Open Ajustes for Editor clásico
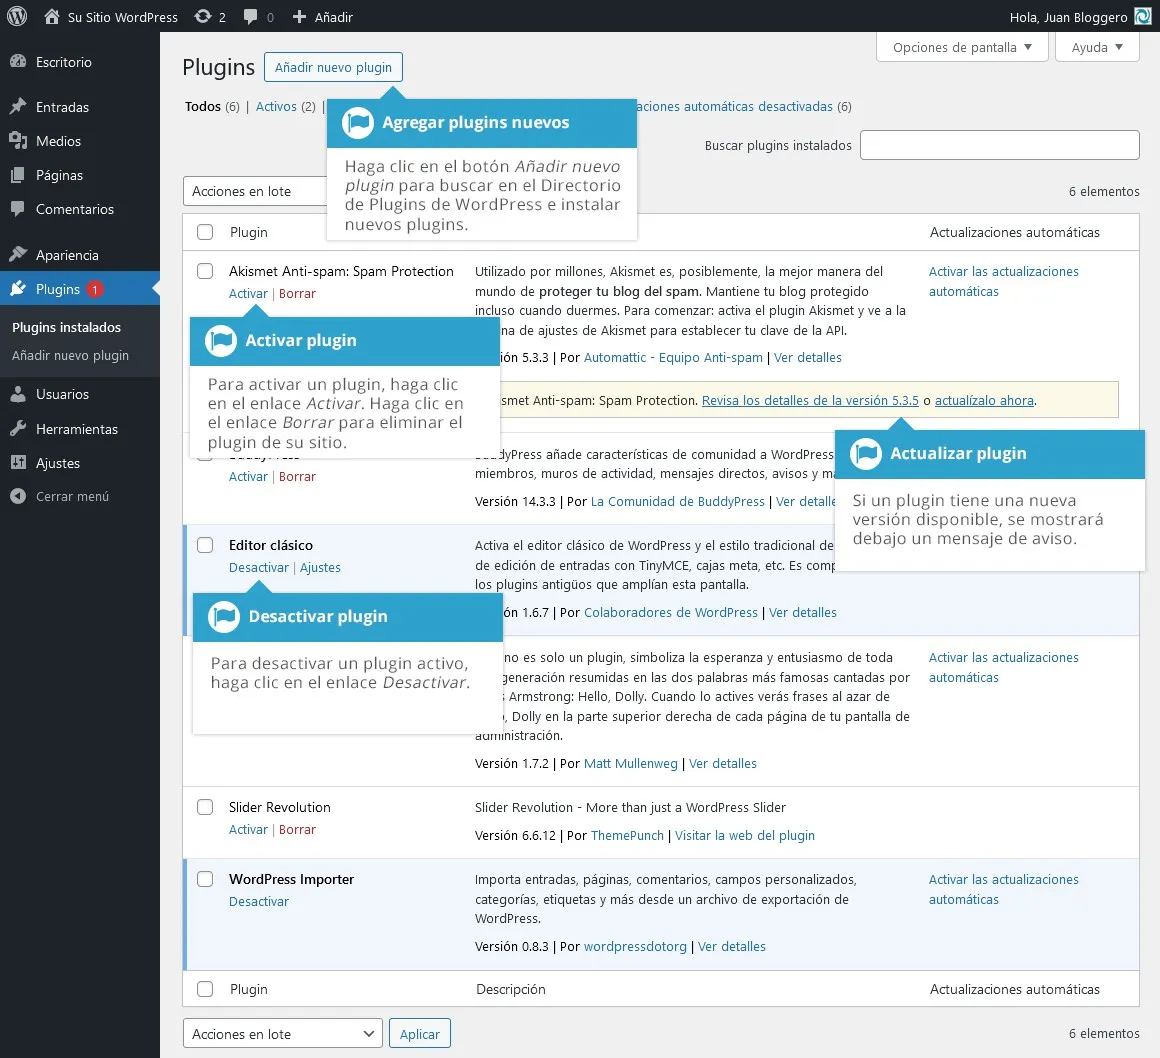The height and width of the screenshot is (1058, 1160). 320,567
